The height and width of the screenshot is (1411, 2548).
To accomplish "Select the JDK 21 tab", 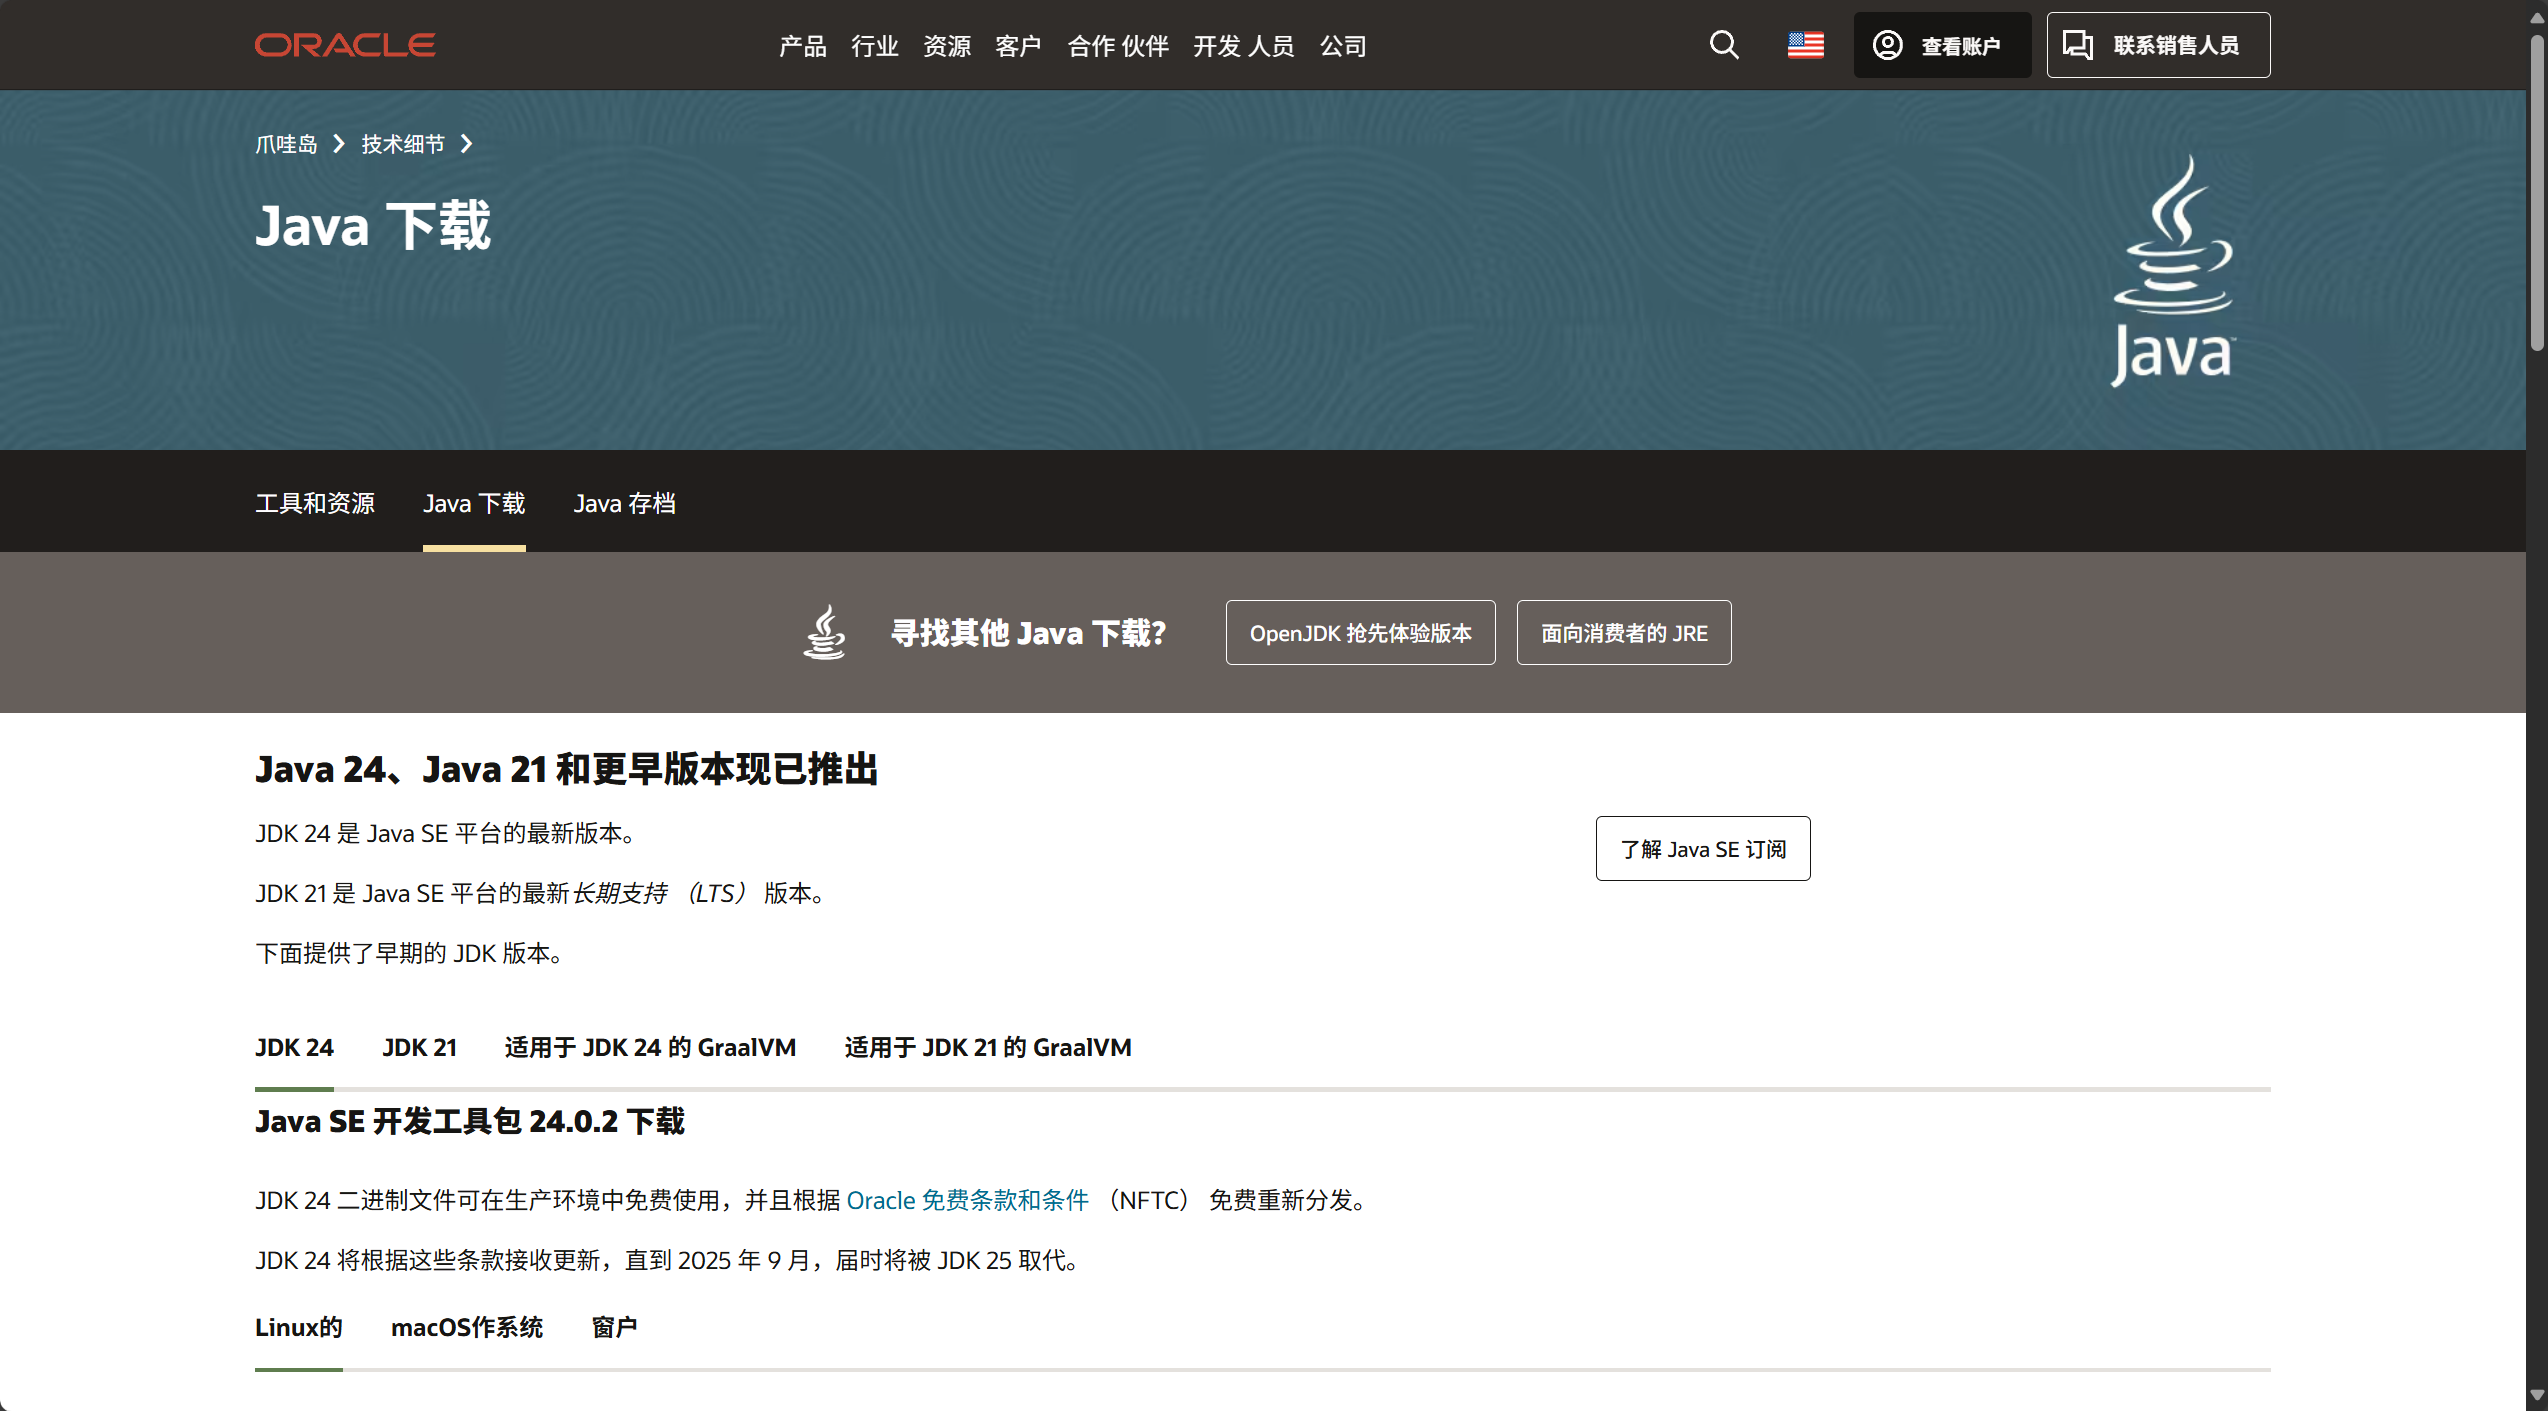I will click(x=419, y=1047).
